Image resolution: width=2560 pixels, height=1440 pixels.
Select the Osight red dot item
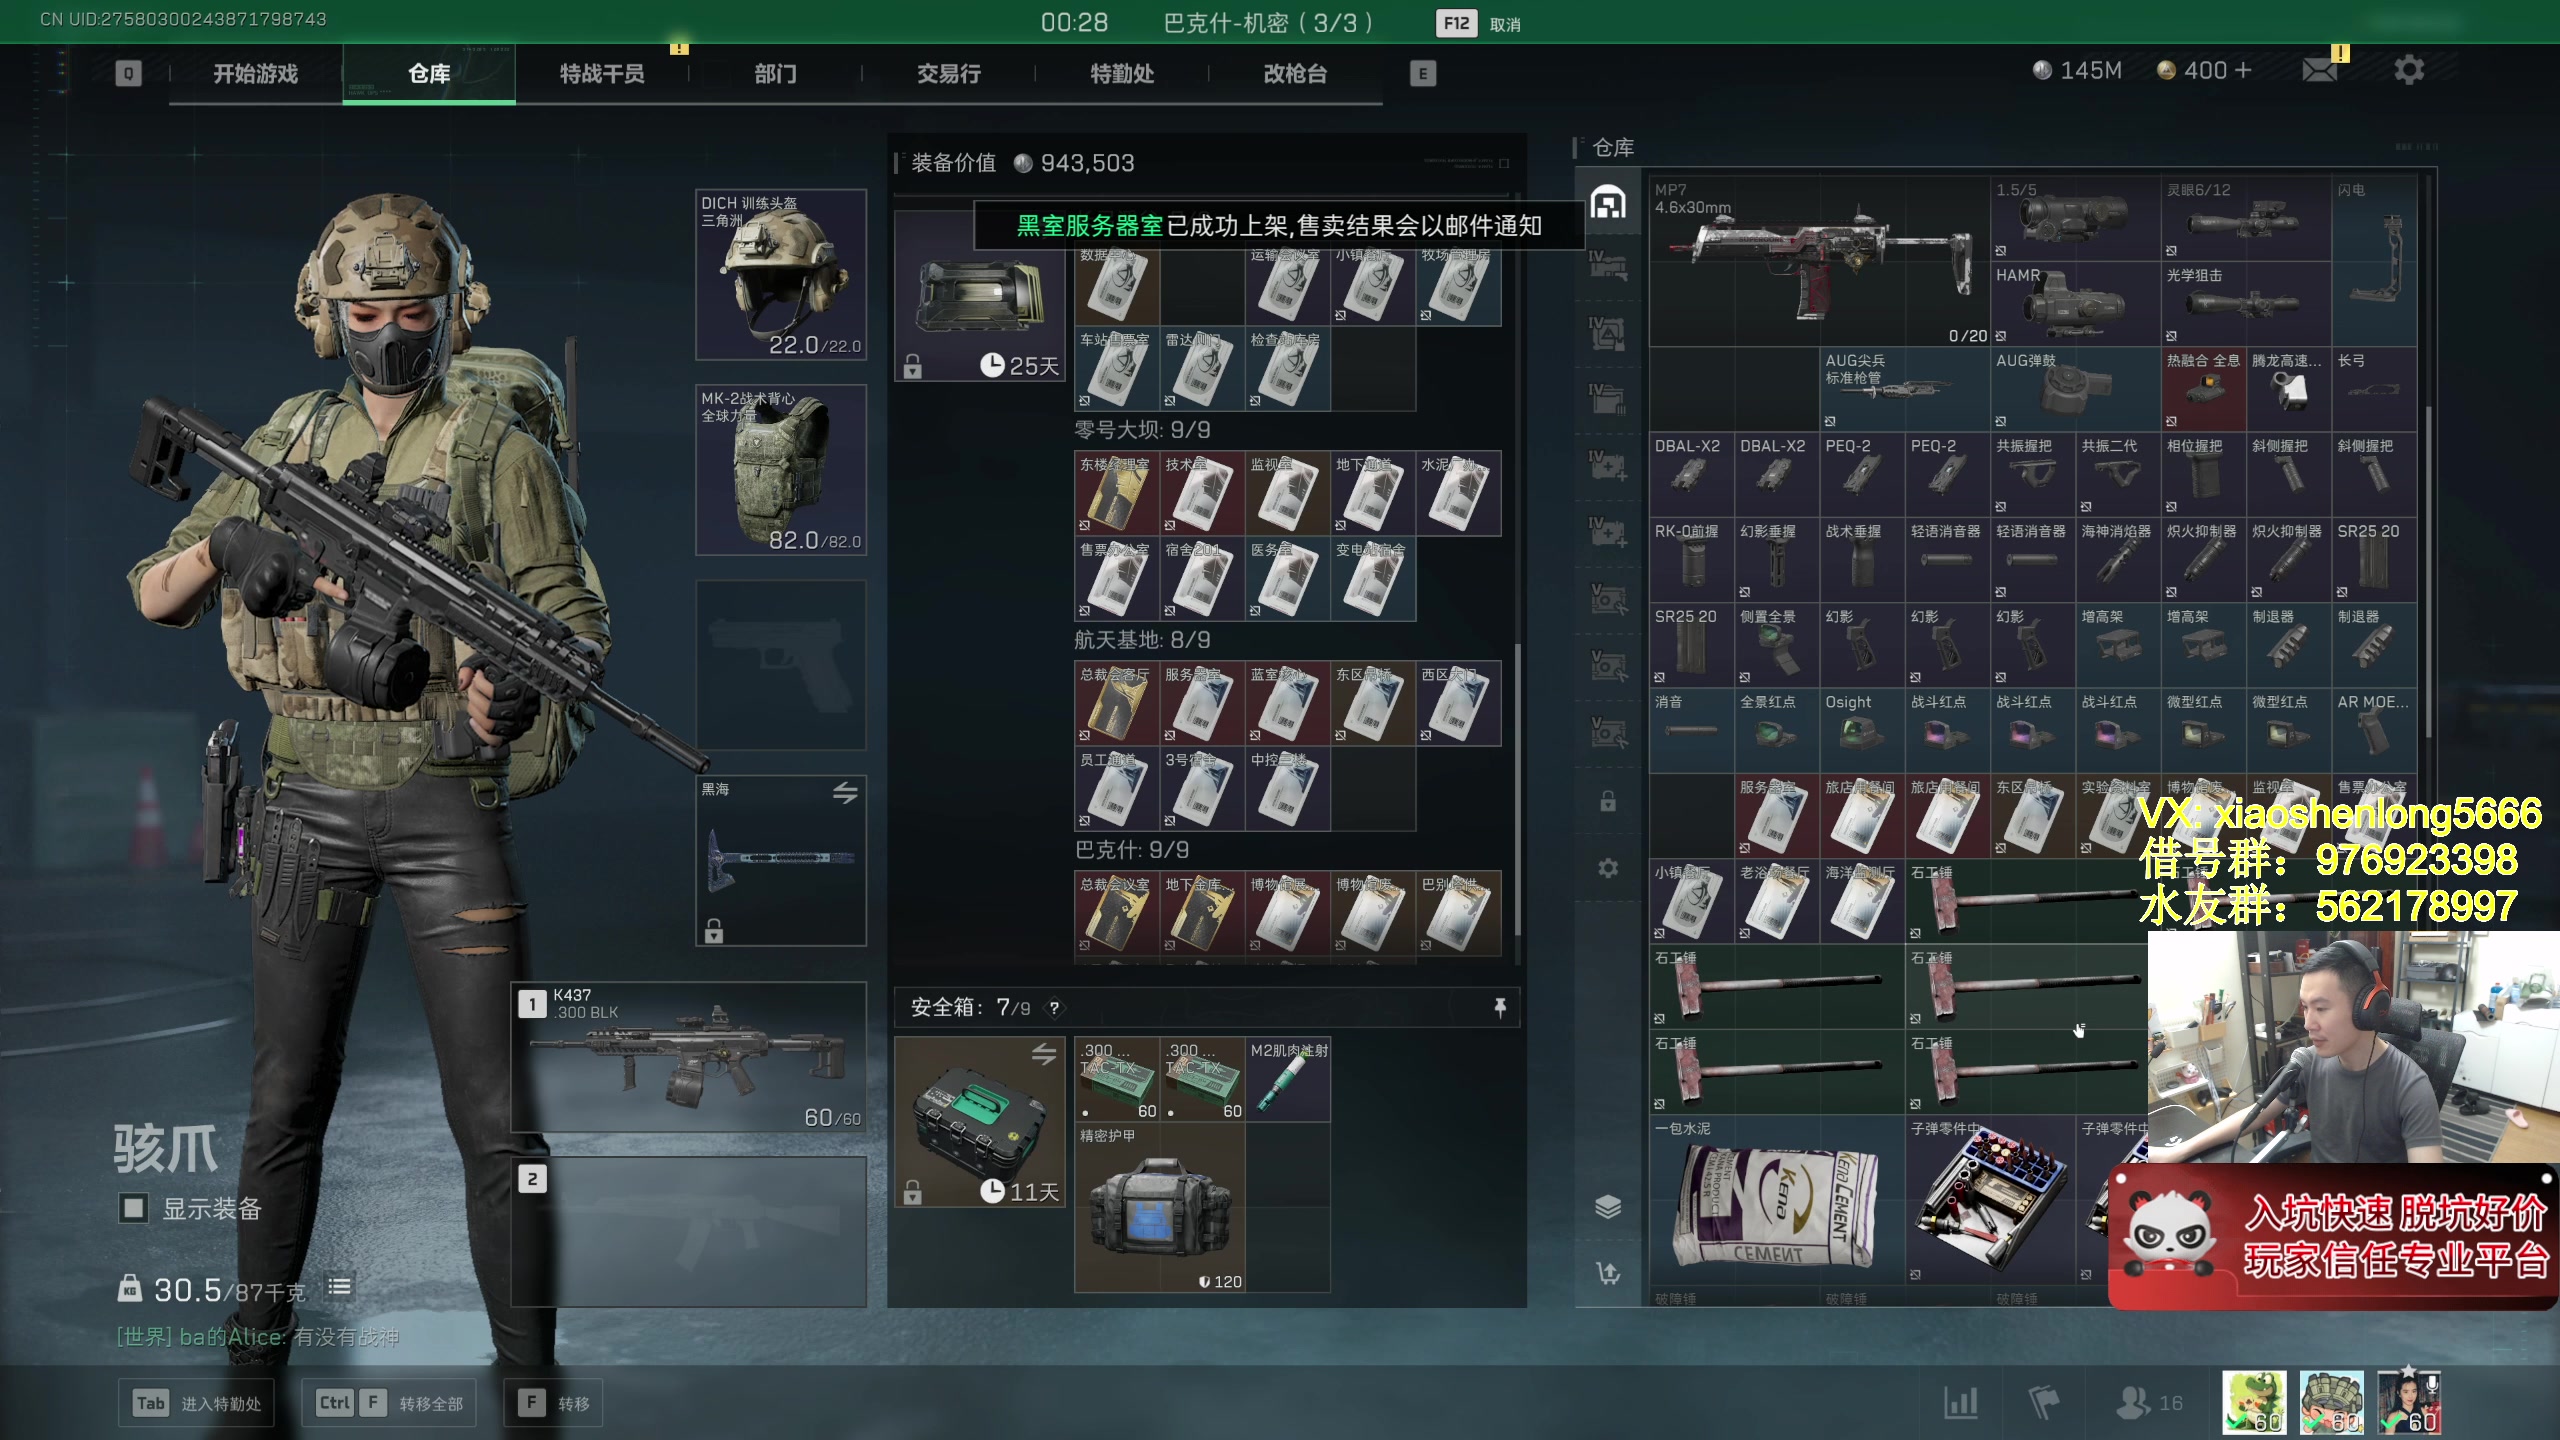tap(1862, 731)
